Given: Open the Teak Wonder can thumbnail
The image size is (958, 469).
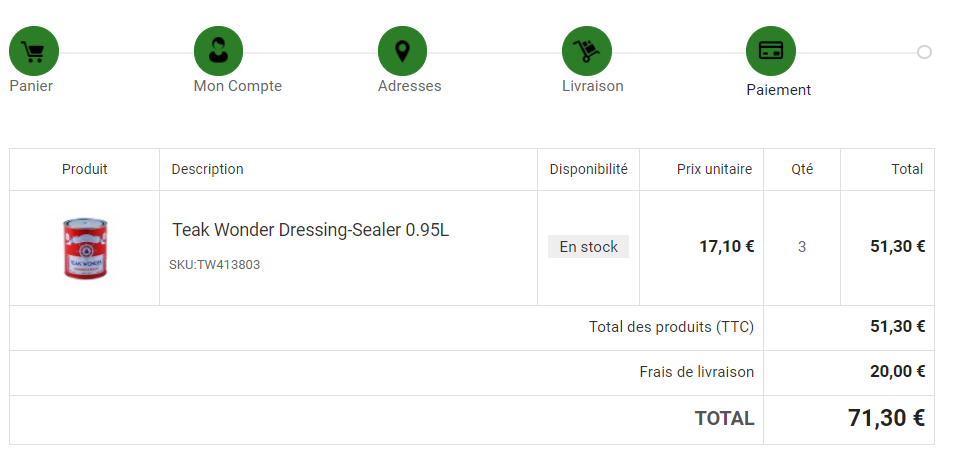Looking at the screenshot, I should (84, 248).
